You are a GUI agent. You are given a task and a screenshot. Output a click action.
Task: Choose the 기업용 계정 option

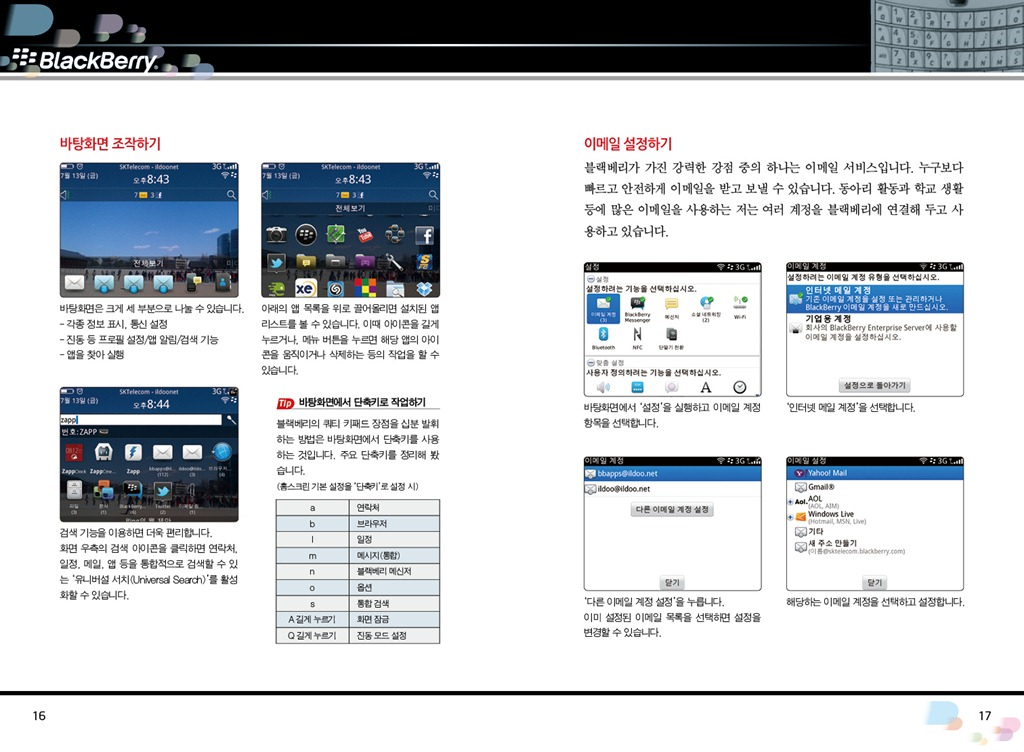[x=875, y=327]
